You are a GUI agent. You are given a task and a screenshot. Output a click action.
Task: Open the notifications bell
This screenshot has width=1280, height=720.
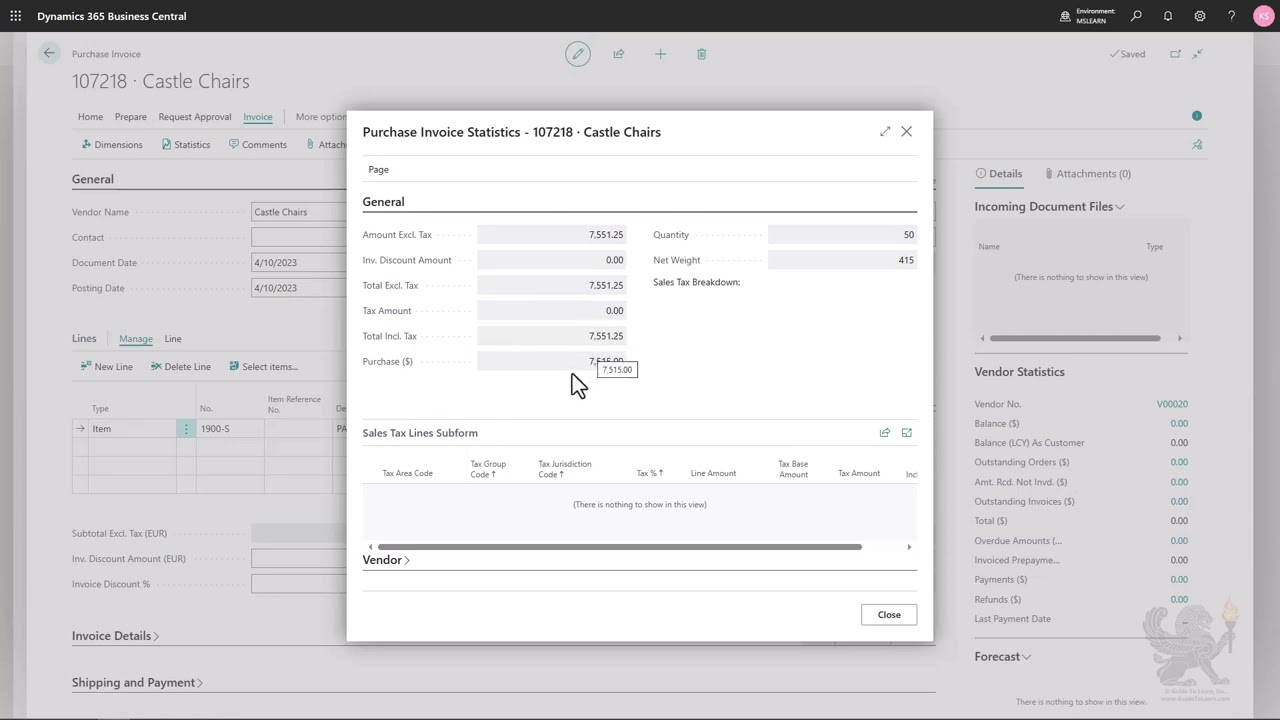pos(1168,16)
